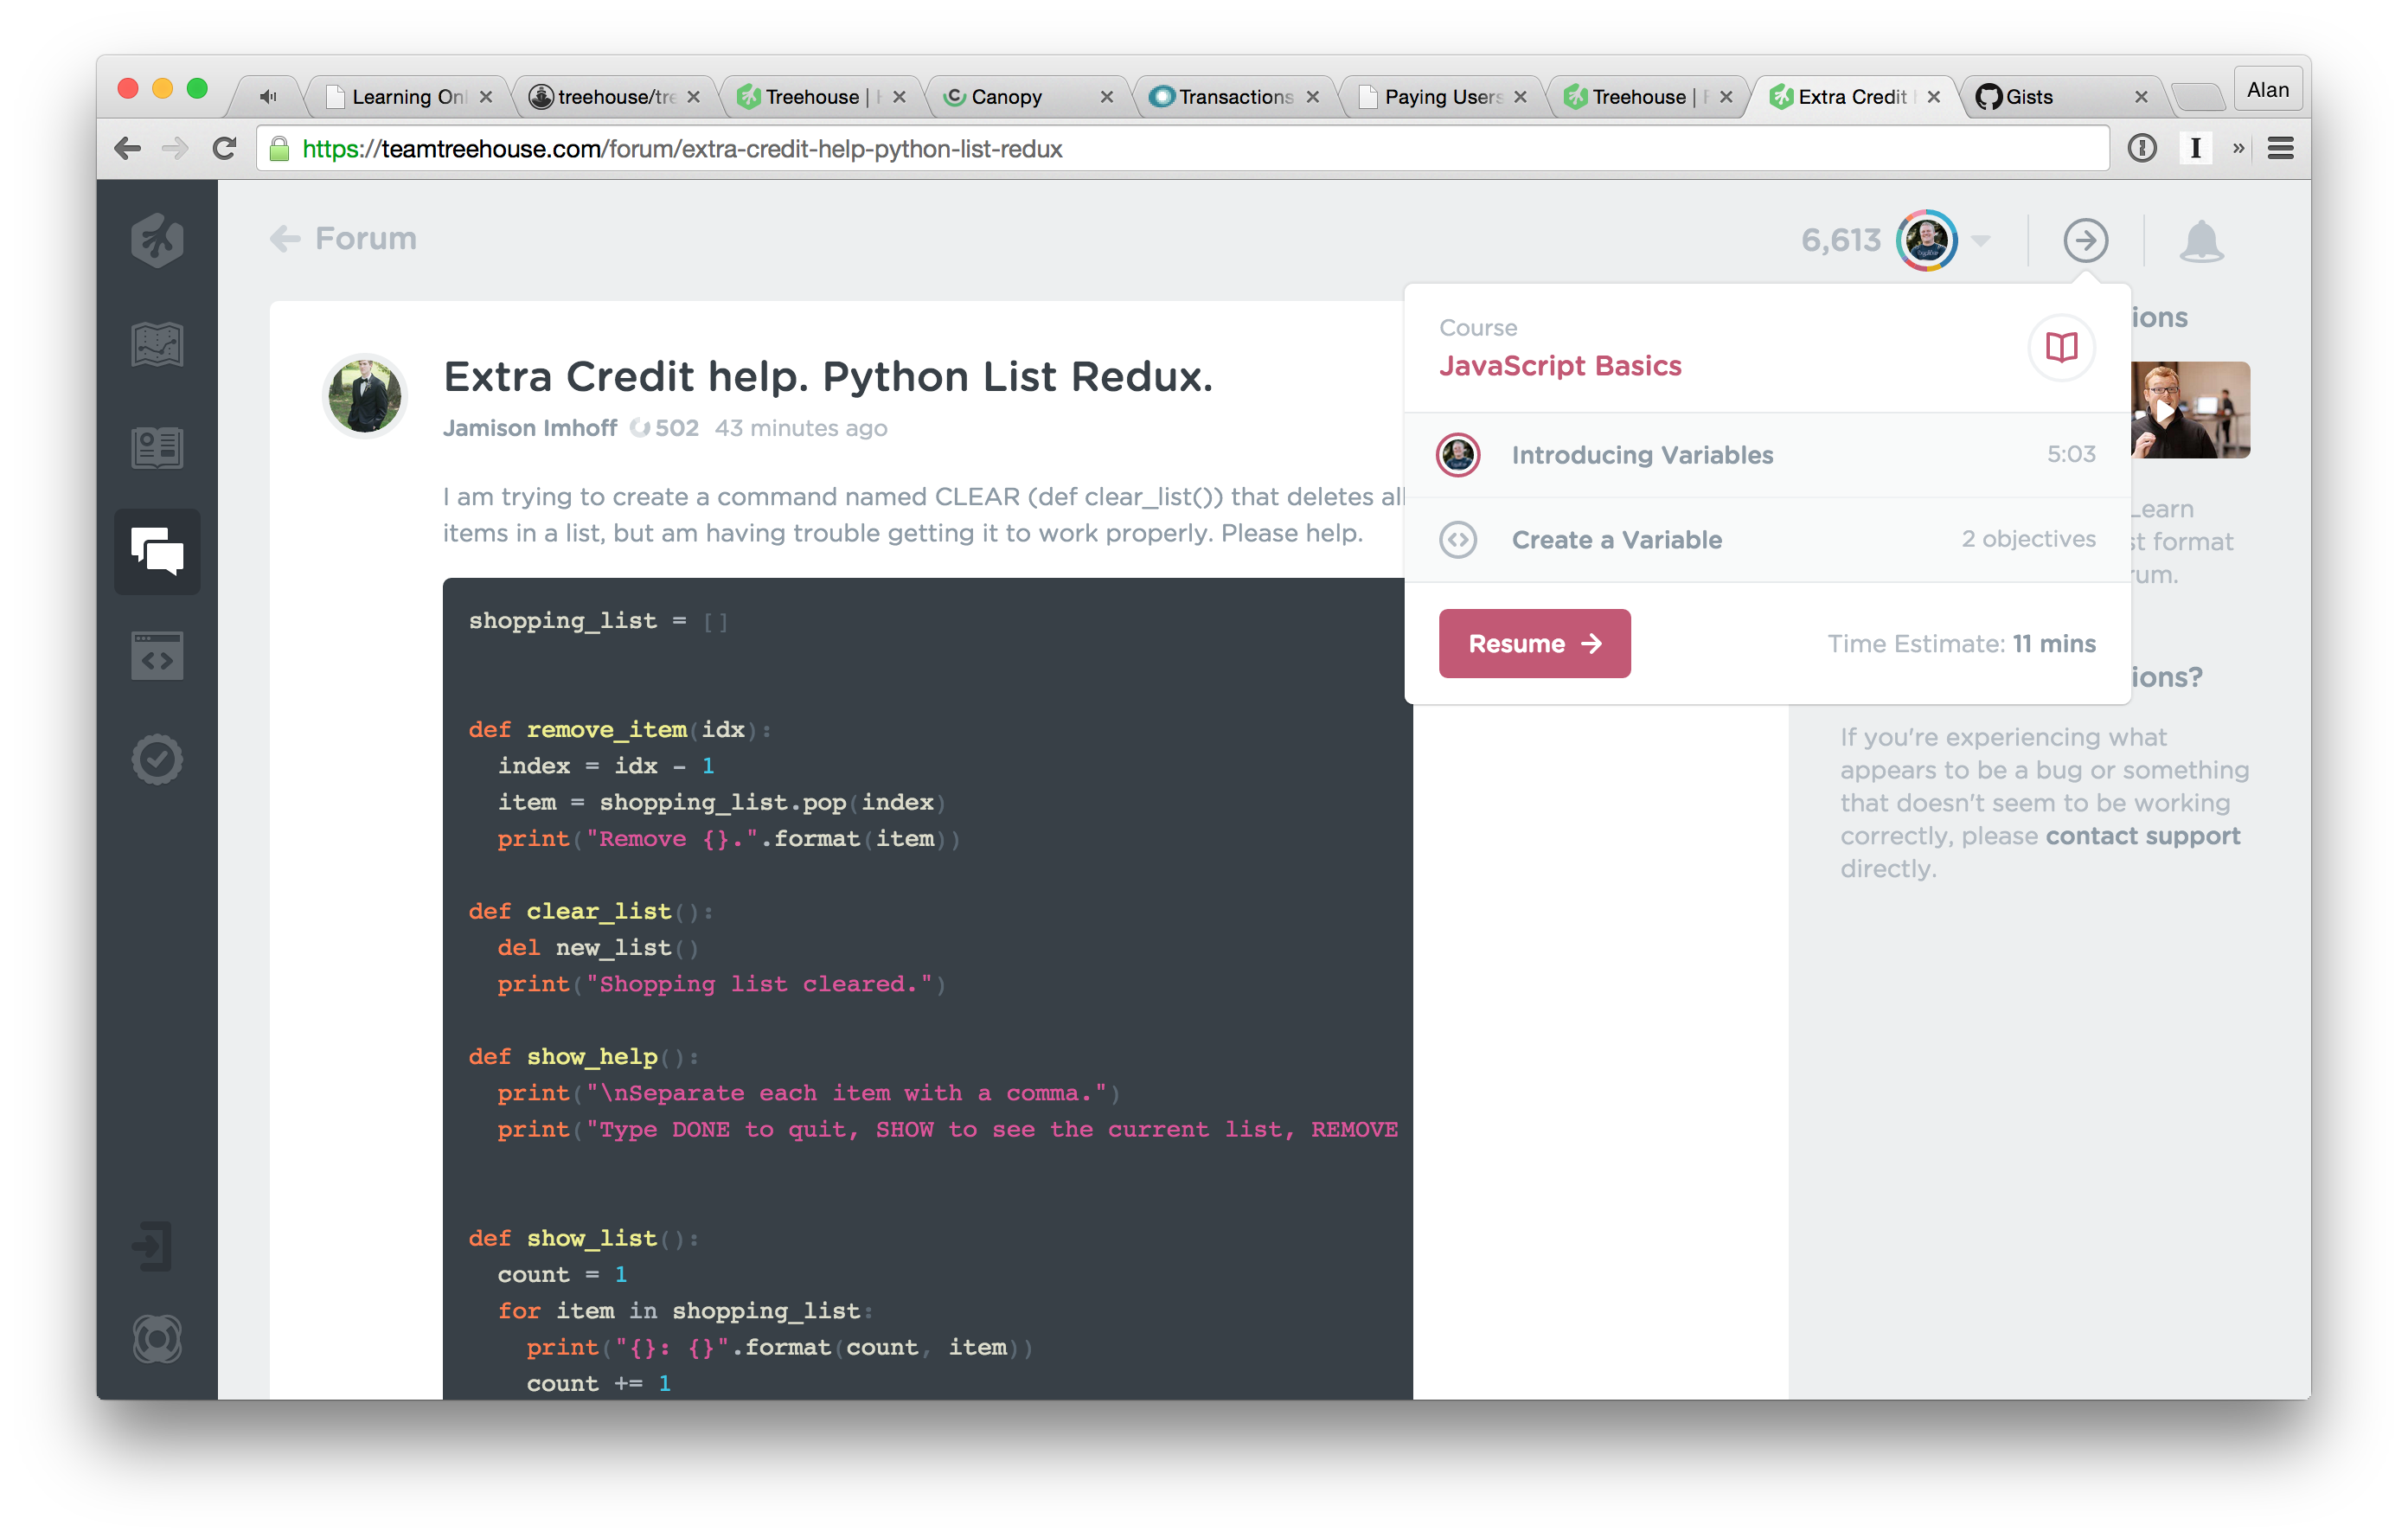Click the checkmark badge sidebar icon
Viewport: 2408px width, 1538px height.
click(x=157, y=760)
